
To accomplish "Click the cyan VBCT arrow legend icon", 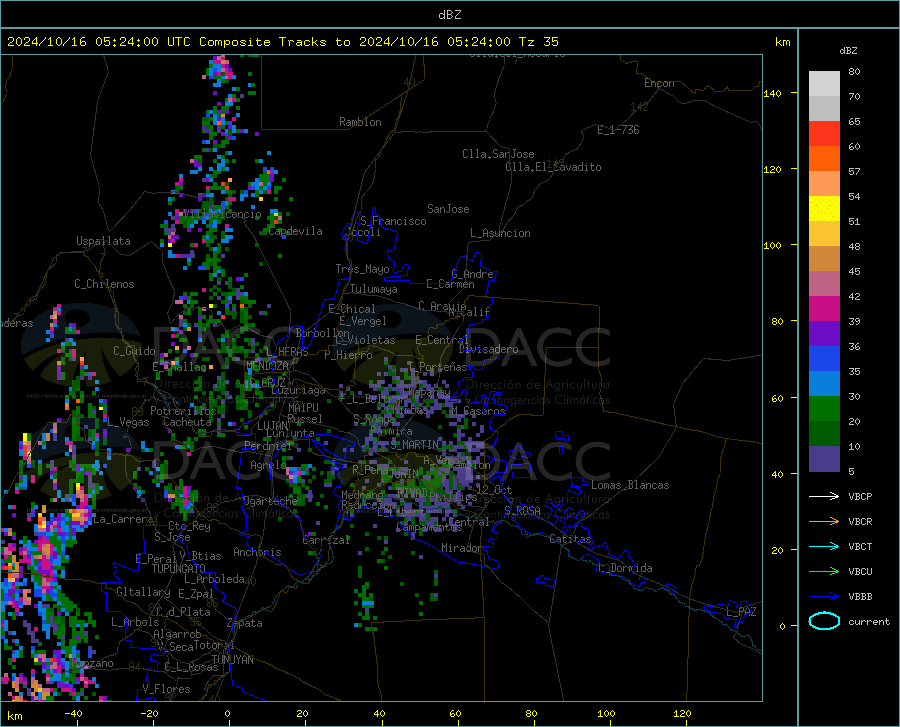I will click(824, 546).
